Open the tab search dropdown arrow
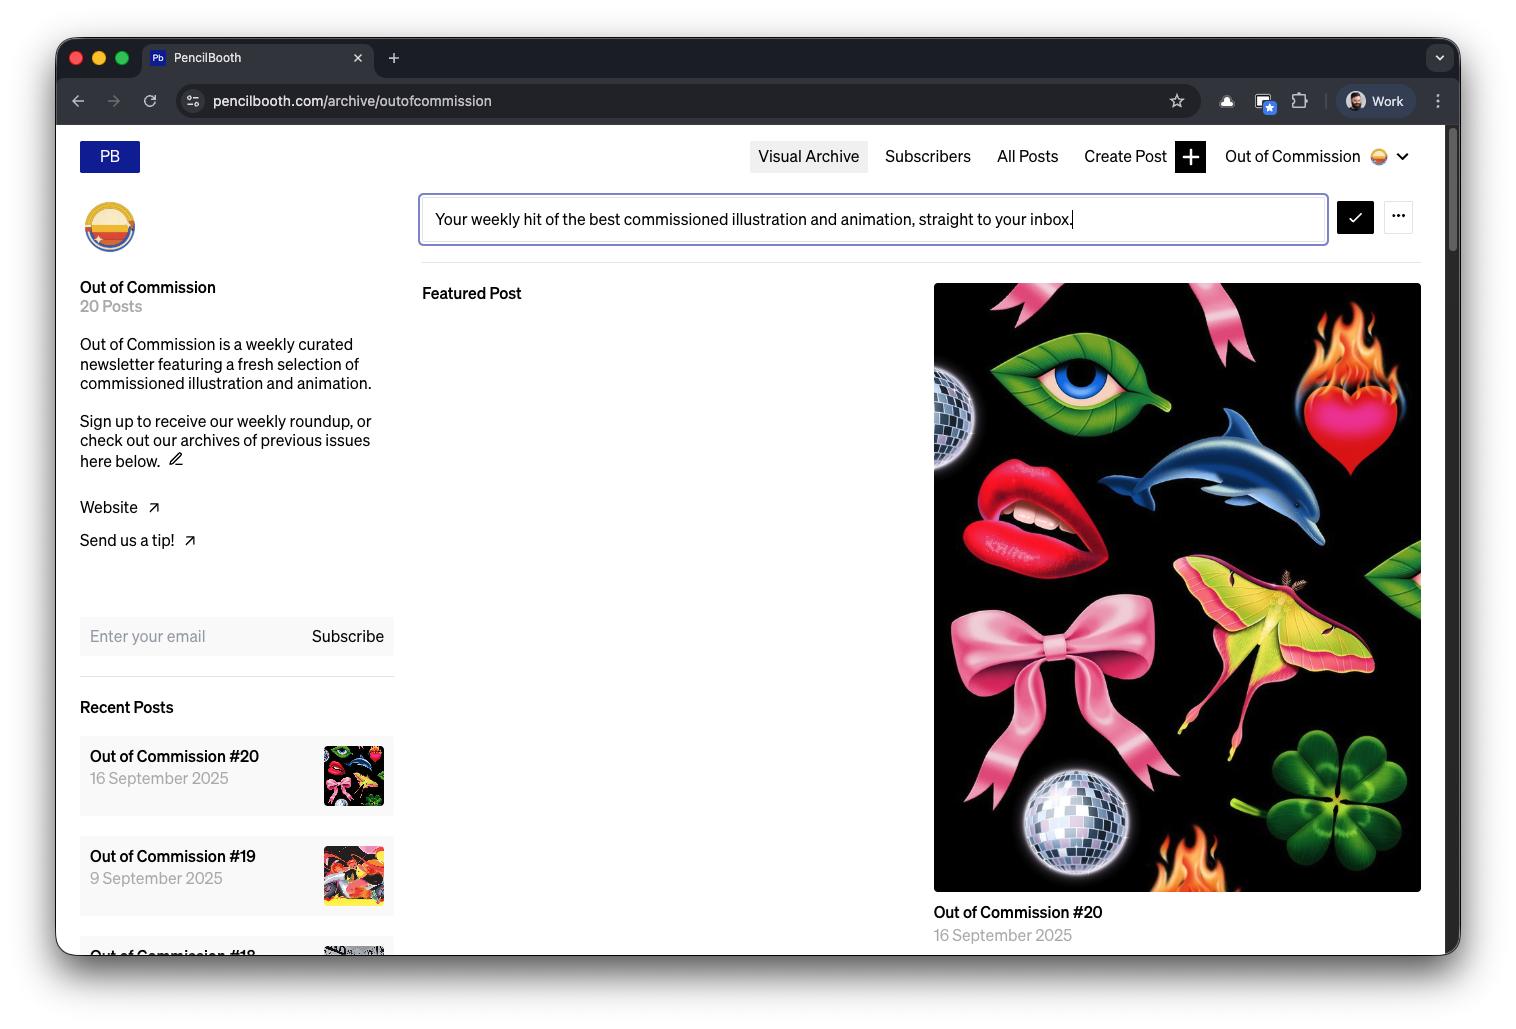This screenshot has width=1516, height=1029. coord(1440,58)
